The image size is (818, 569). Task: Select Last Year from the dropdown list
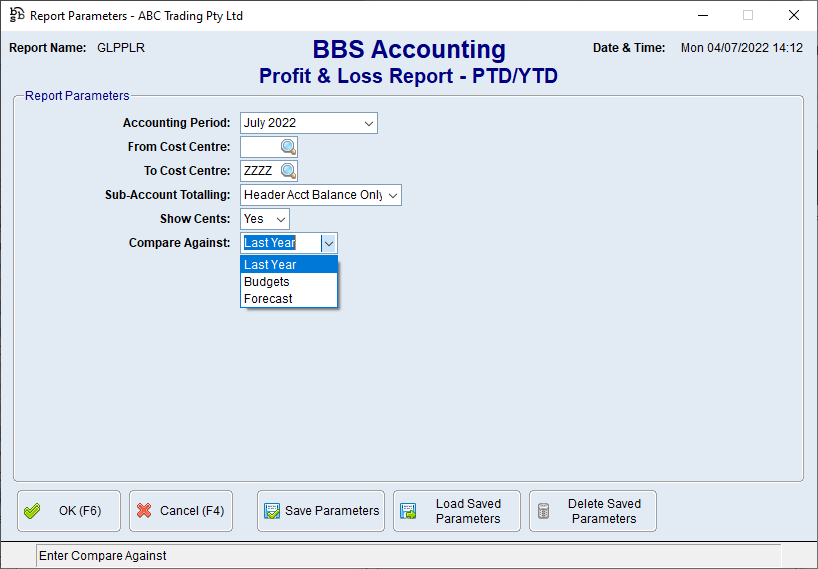tap(289, 265)
